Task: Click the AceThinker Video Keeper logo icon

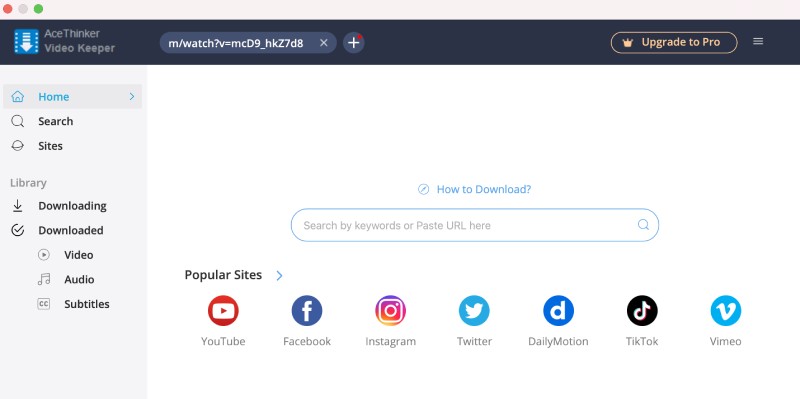Action: [x=27, y=41]
